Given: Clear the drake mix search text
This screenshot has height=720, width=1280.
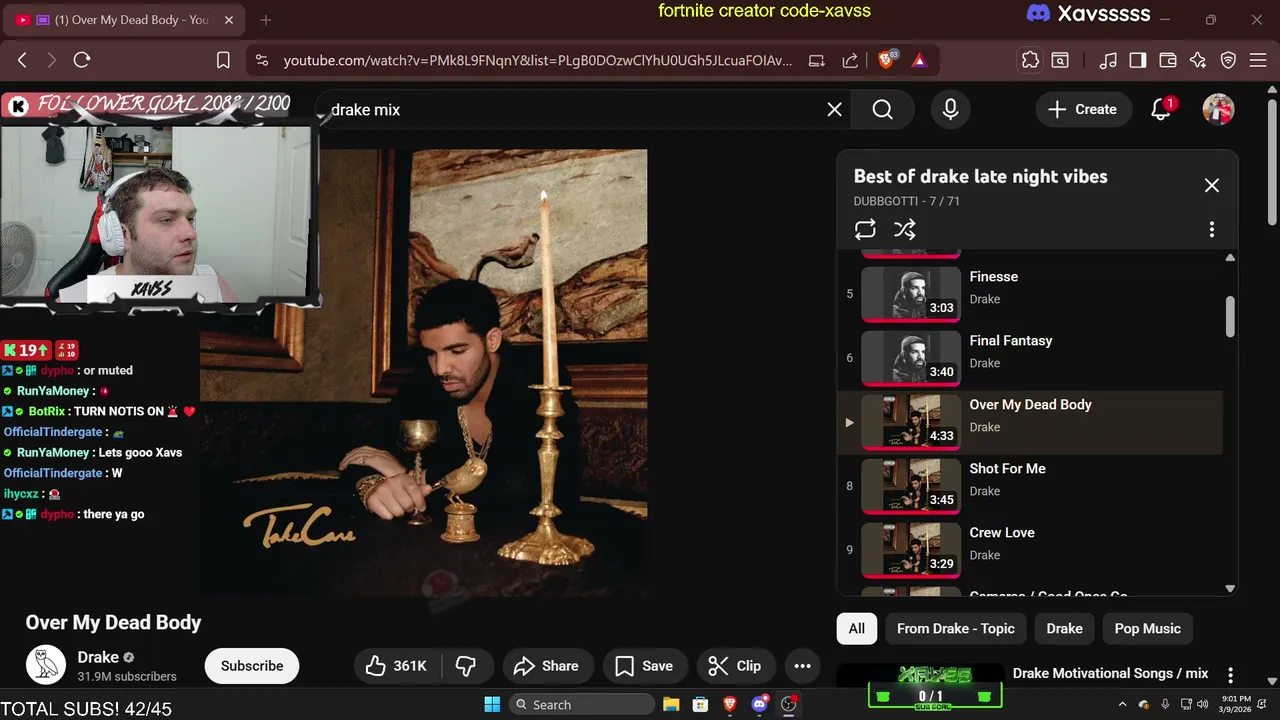Looking at the screenshot, I should coord(834,110).
